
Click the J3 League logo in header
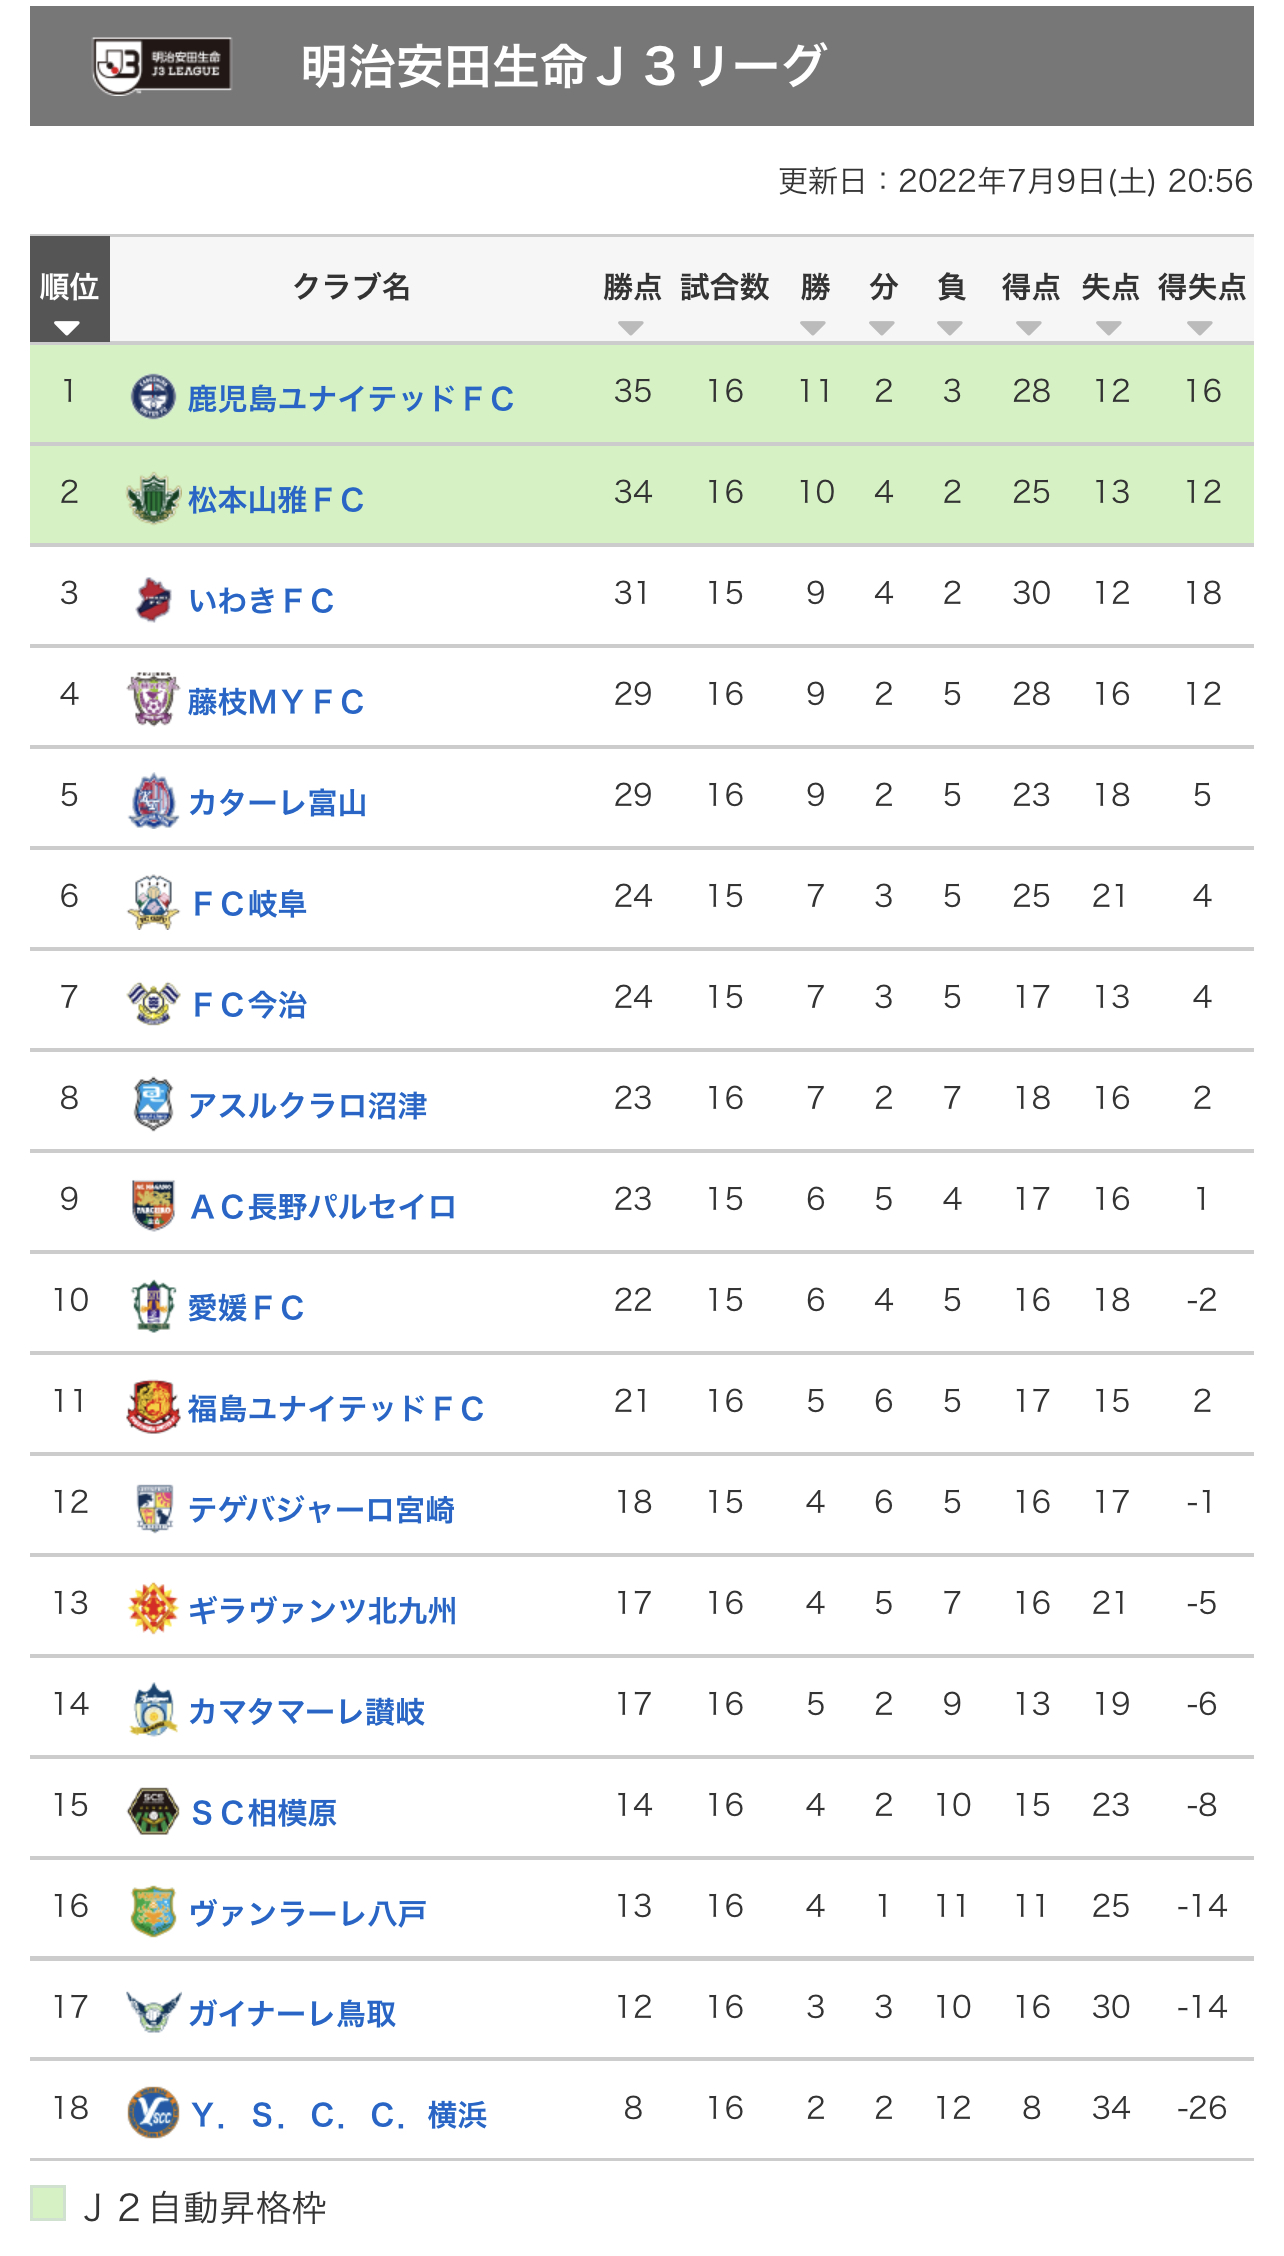tap(162, 66)
